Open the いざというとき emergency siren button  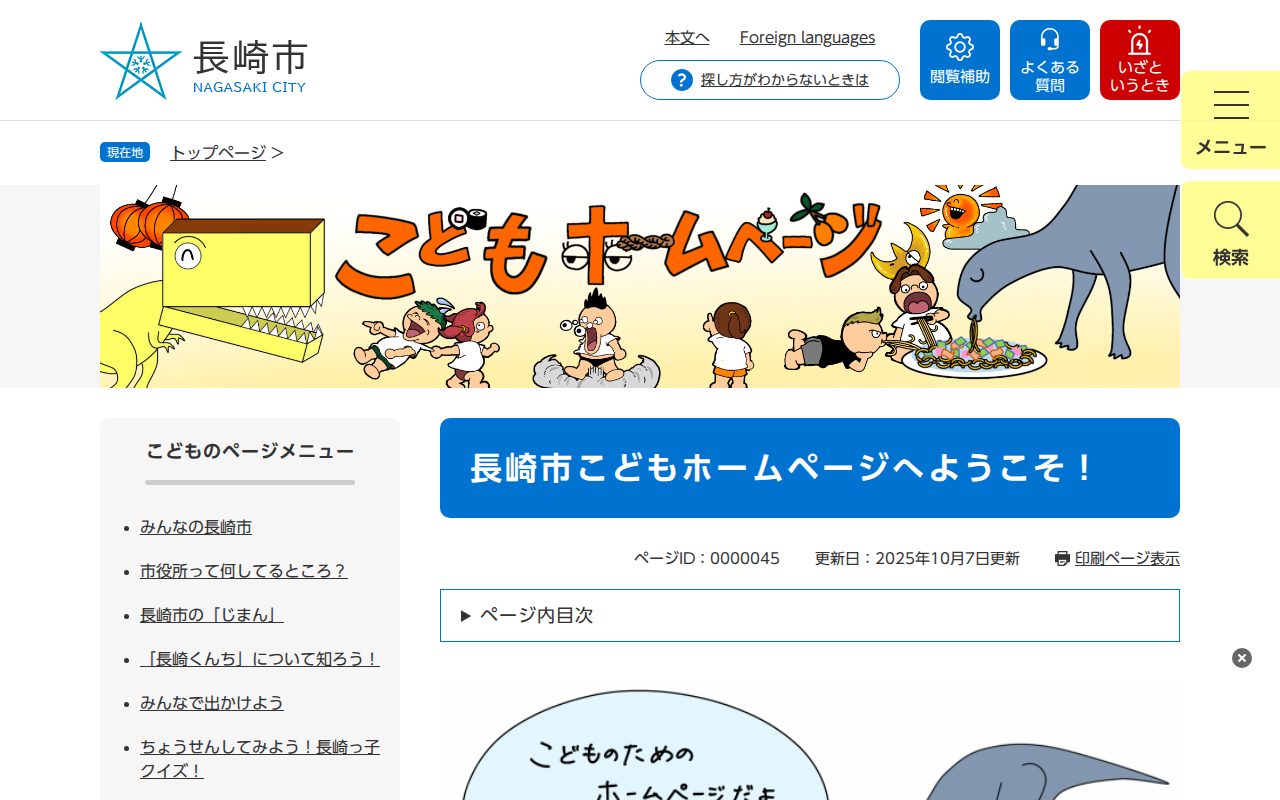1140,60
